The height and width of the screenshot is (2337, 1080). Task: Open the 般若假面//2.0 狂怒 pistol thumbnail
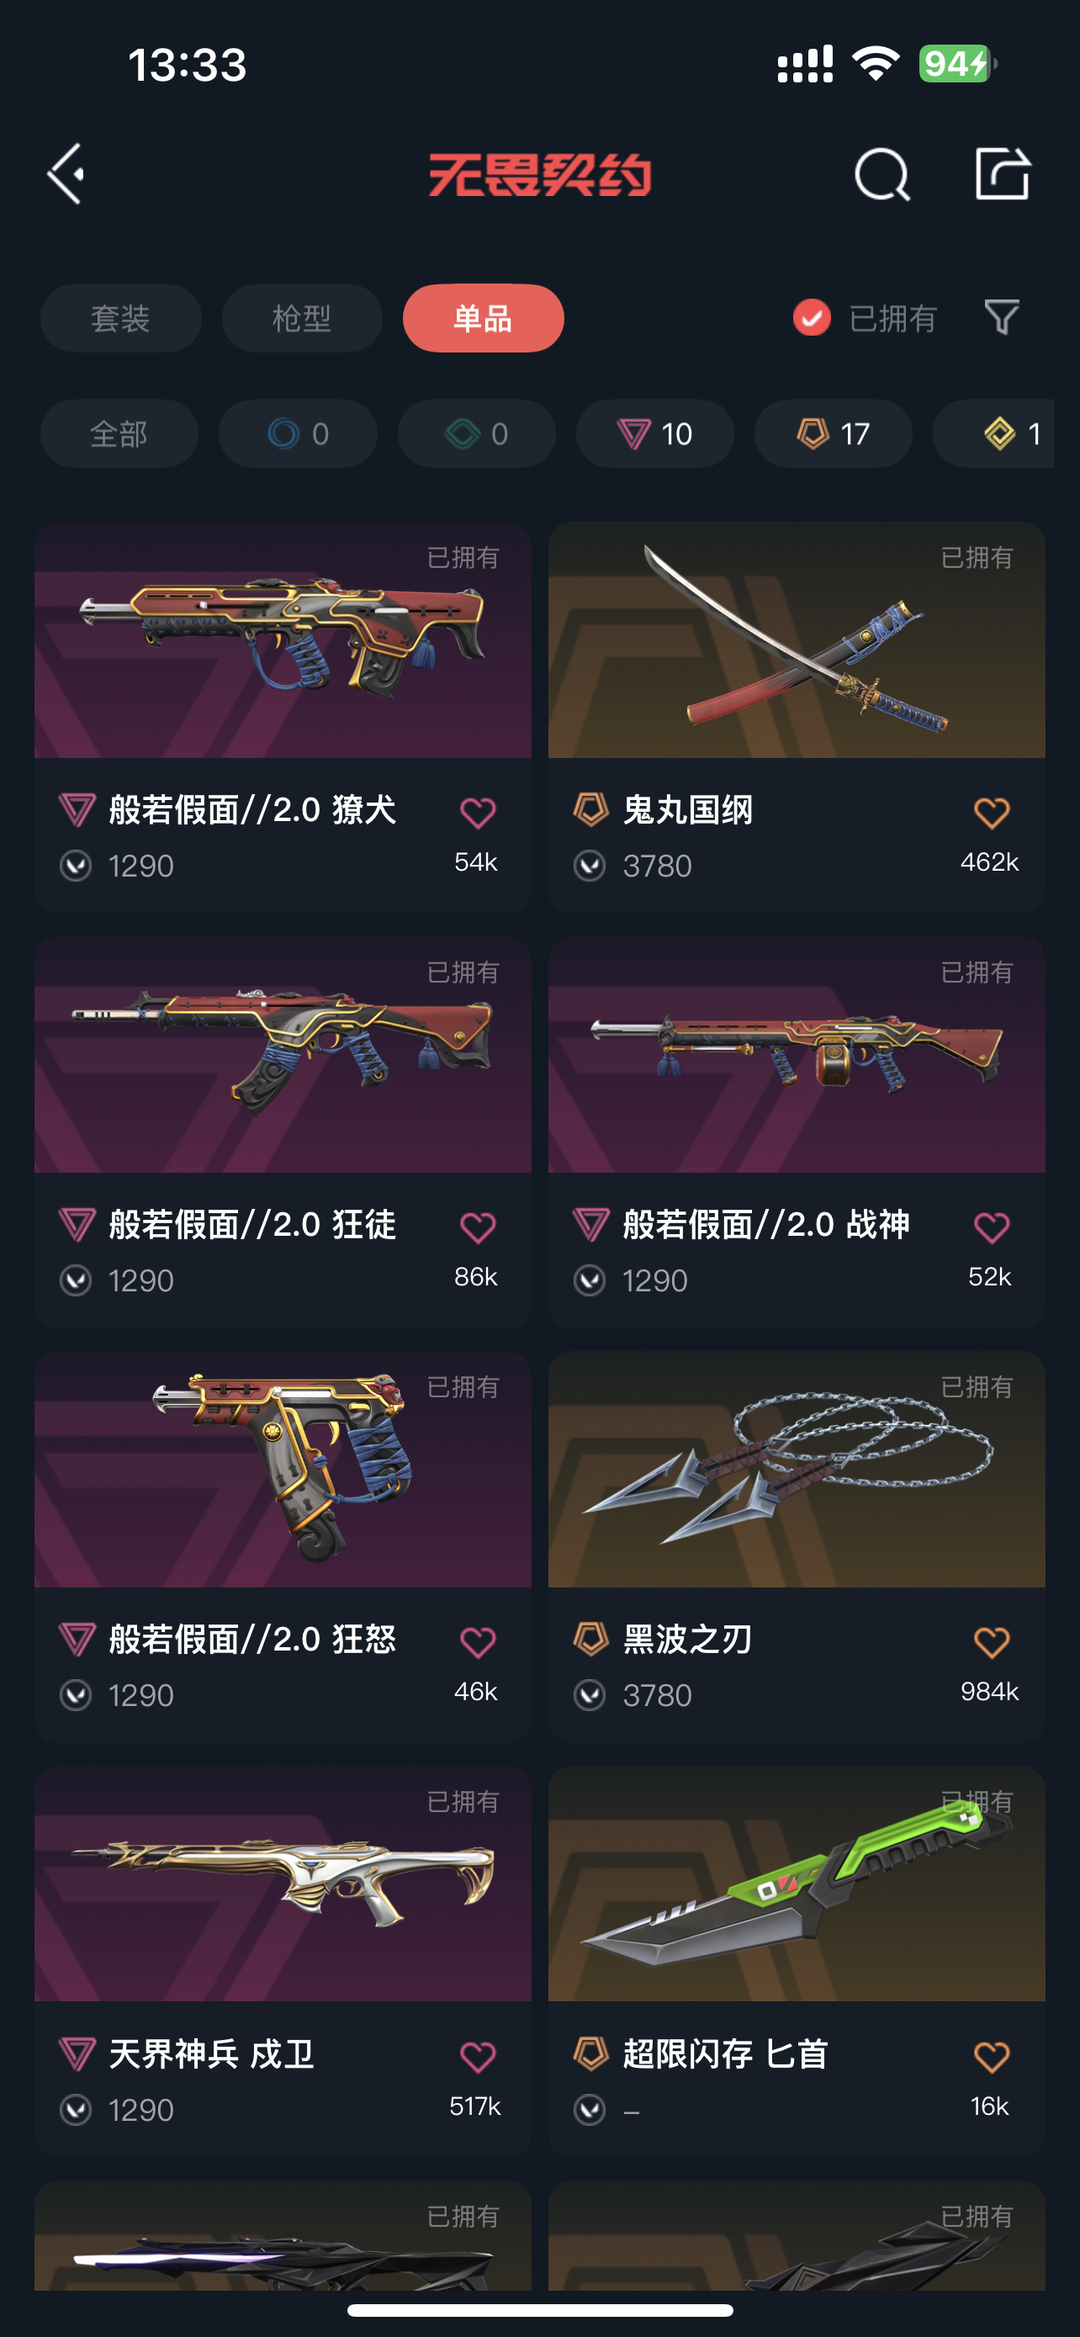click(x=283, y=1470)
